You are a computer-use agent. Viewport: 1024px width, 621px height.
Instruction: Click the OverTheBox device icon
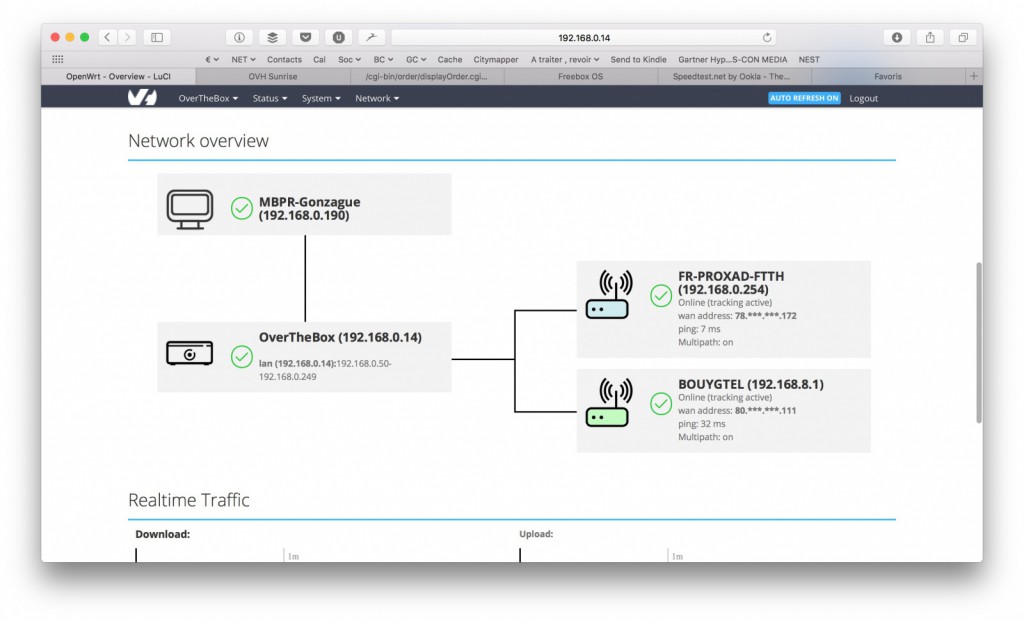click(x=189, y=353)
